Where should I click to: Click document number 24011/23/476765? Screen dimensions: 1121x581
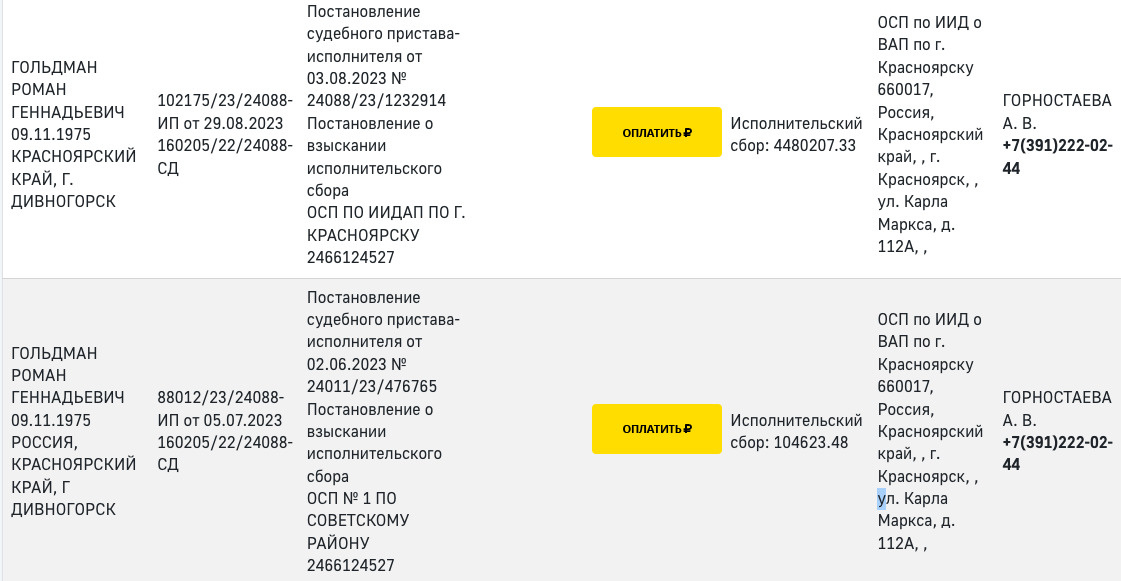[372, 386]
